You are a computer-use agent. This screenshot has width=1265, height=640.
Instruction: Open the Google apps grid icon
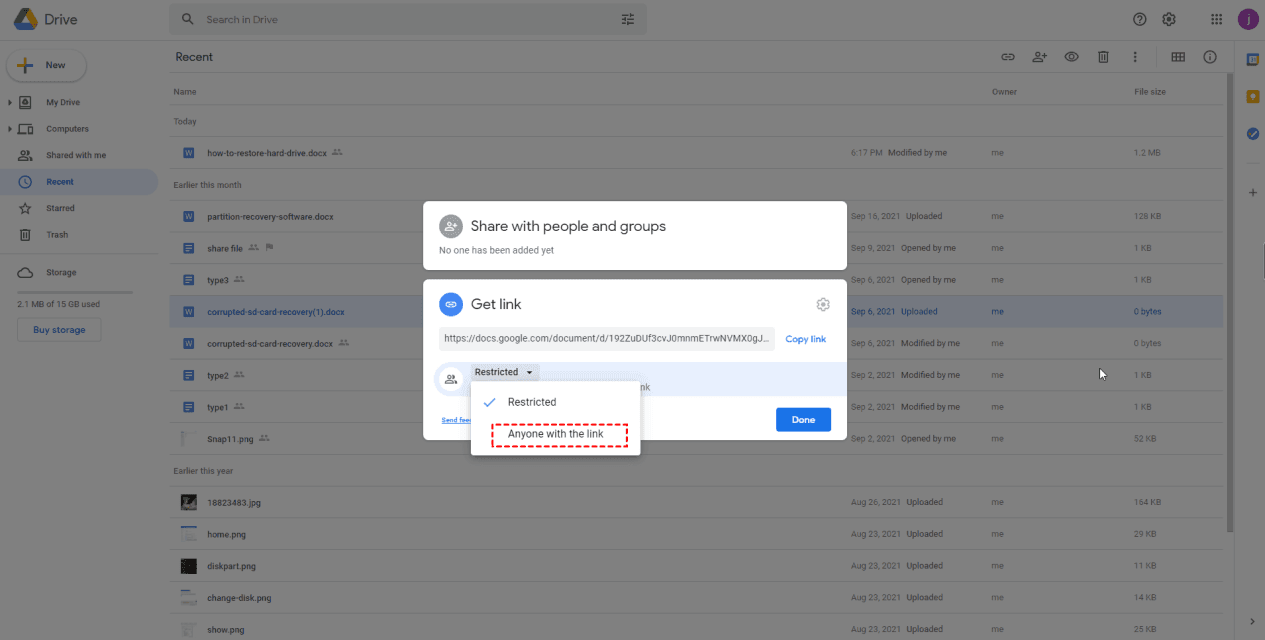[x=1216, y=19]
